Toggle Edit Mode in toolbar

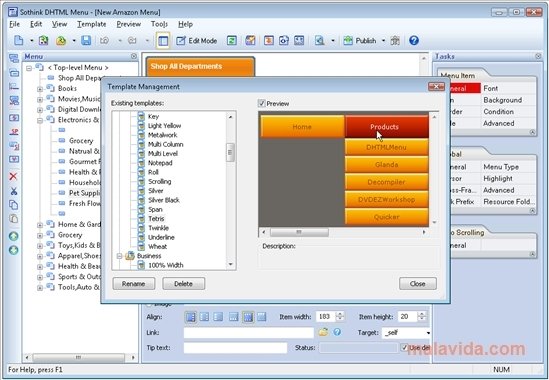tap(196, 41)
